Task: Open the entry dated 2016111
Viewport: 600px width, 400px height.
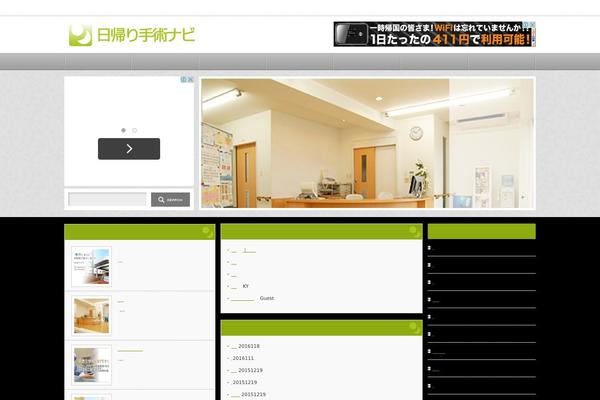Action: [243, 358]
